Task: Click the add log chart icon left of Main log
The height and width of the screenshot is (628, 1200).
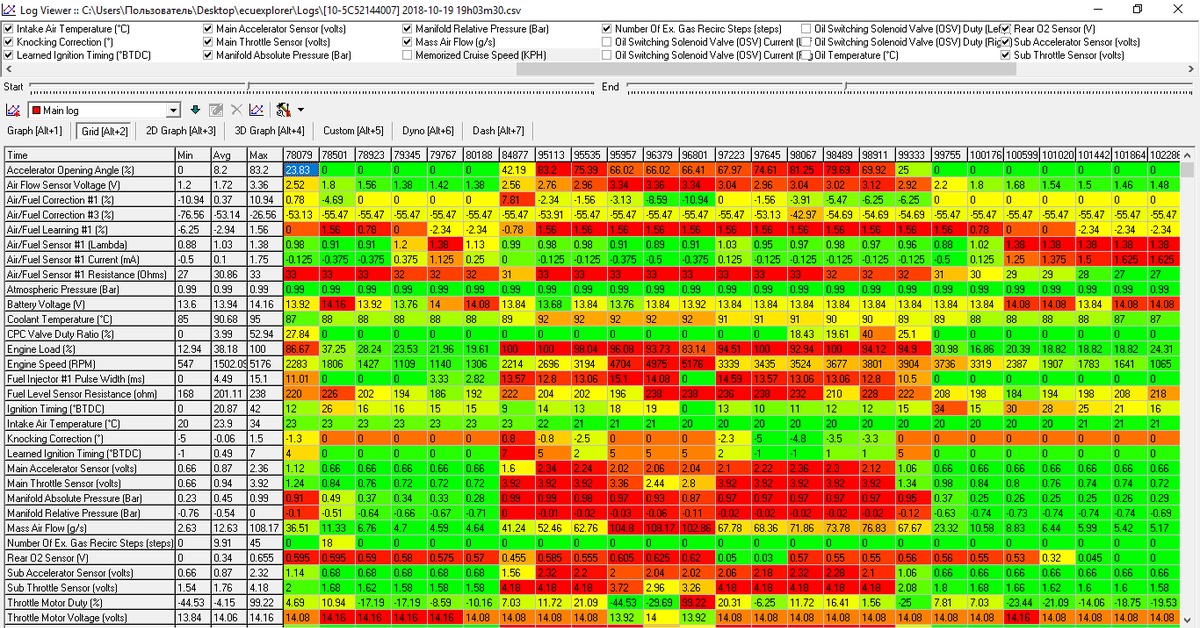Action: (14, 110)
